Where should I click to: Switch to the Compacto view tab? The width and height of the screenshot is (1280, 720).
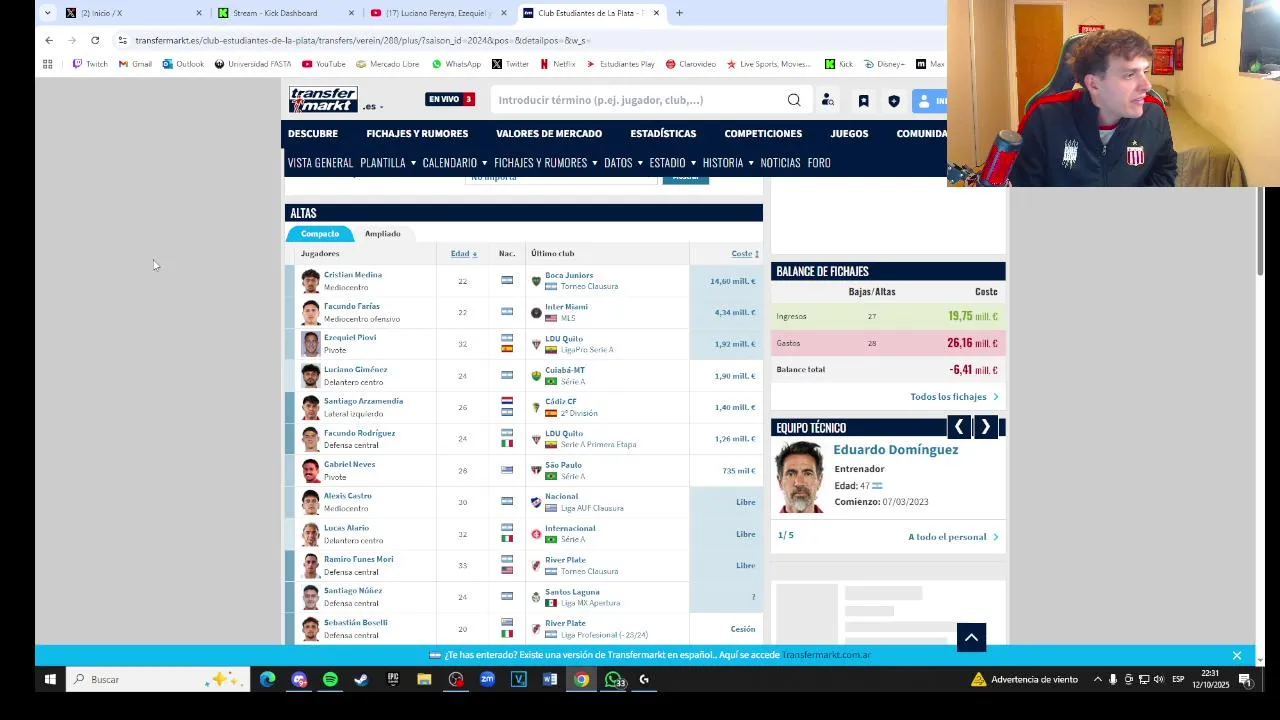[x=320, y=234]
